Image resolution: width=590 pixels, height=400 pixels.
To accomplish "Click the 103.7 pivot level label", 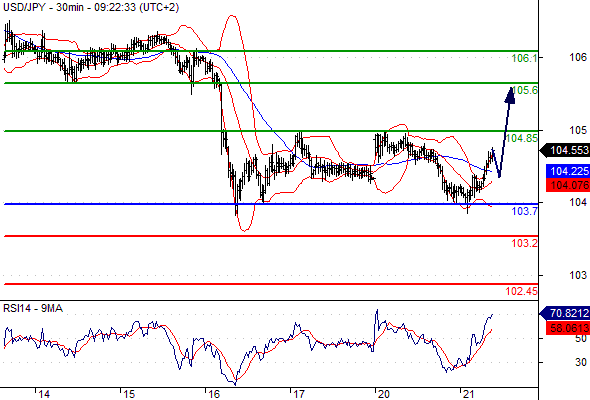I will 525,211.
